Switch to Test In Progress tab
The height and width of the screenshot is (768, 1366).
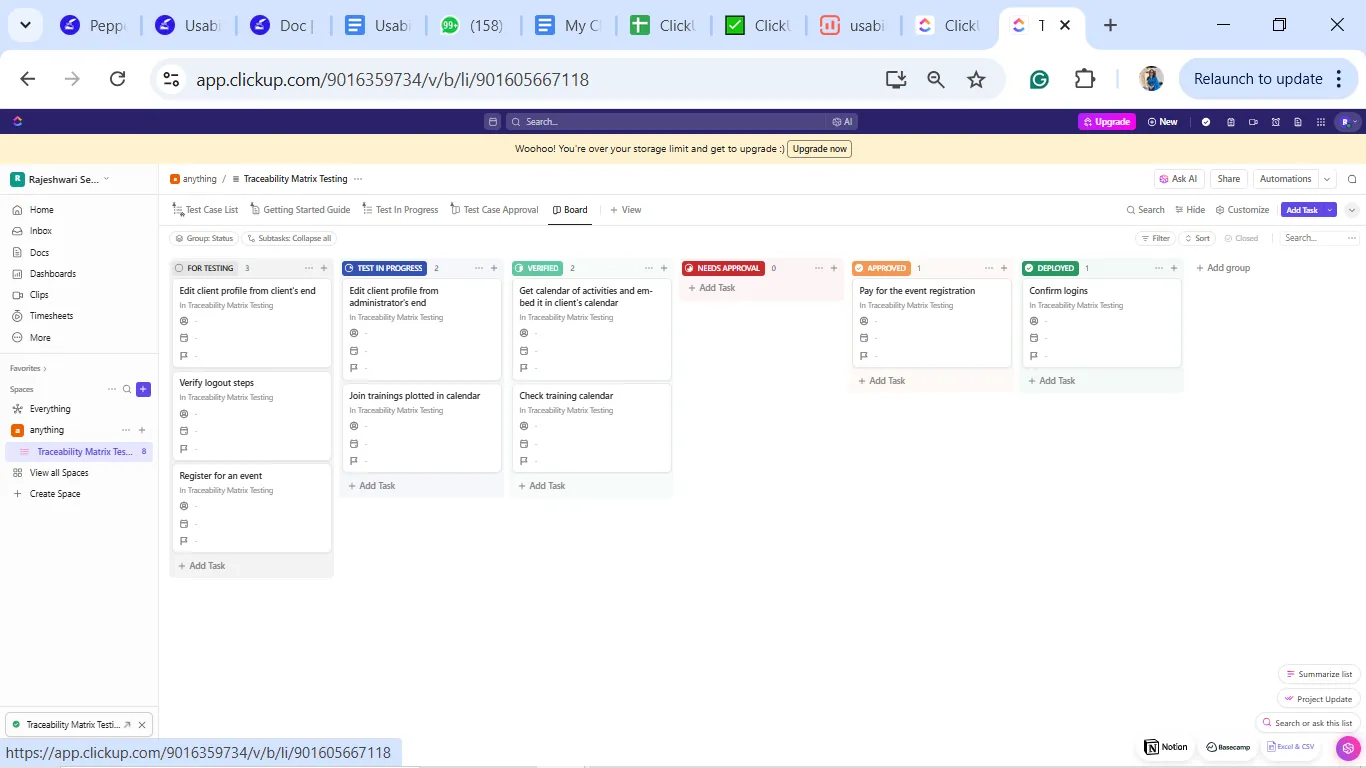click(400, 210)
